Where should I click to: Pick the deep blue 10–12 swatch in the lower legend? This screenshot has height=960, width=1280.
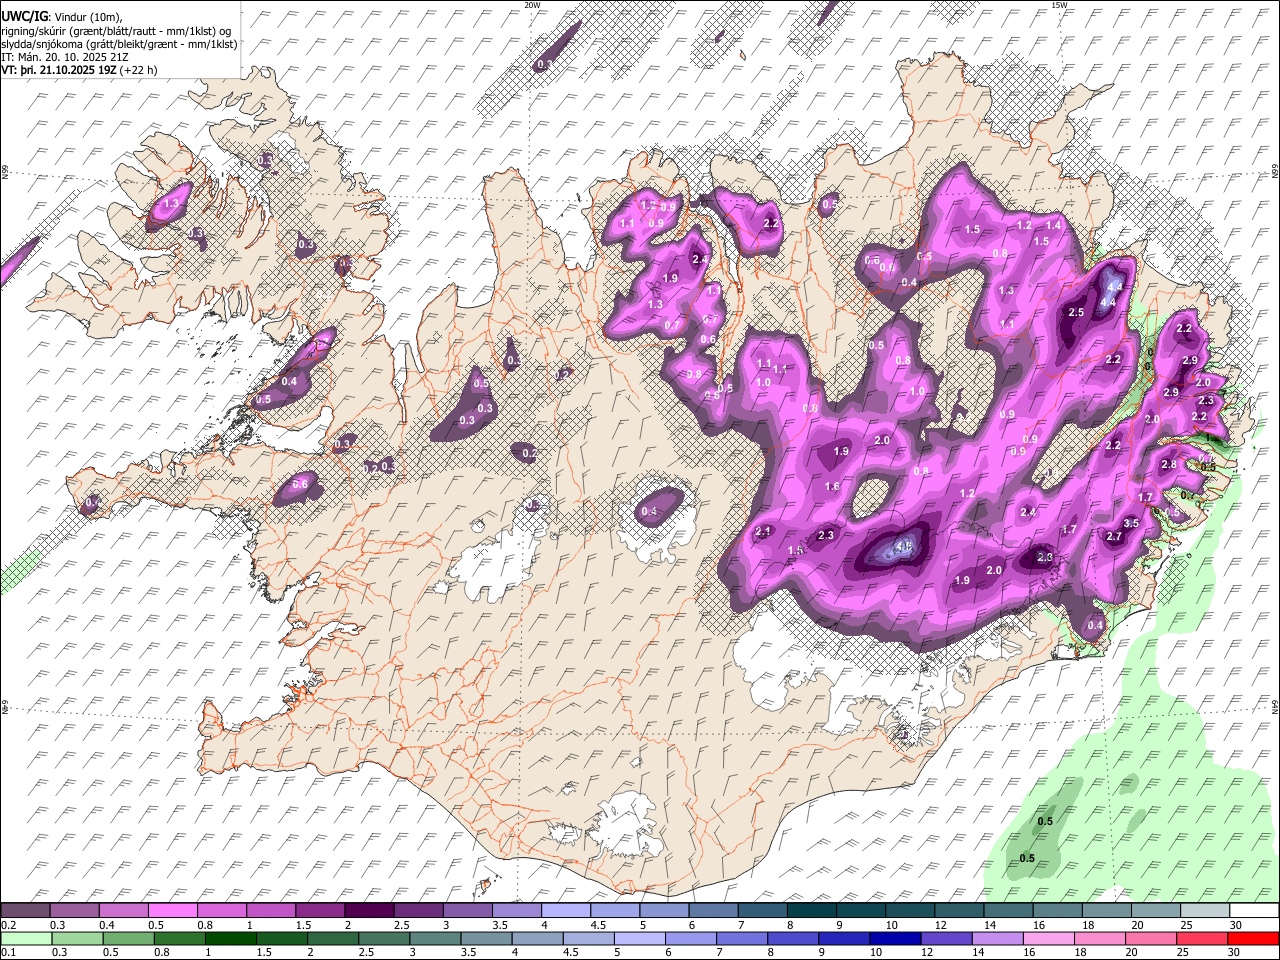point(896,939)
